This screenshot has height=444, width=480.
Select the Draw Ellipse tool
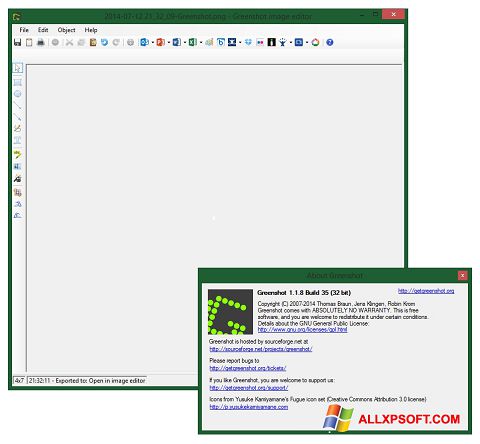pyautogui.click(x=18, y=94)
